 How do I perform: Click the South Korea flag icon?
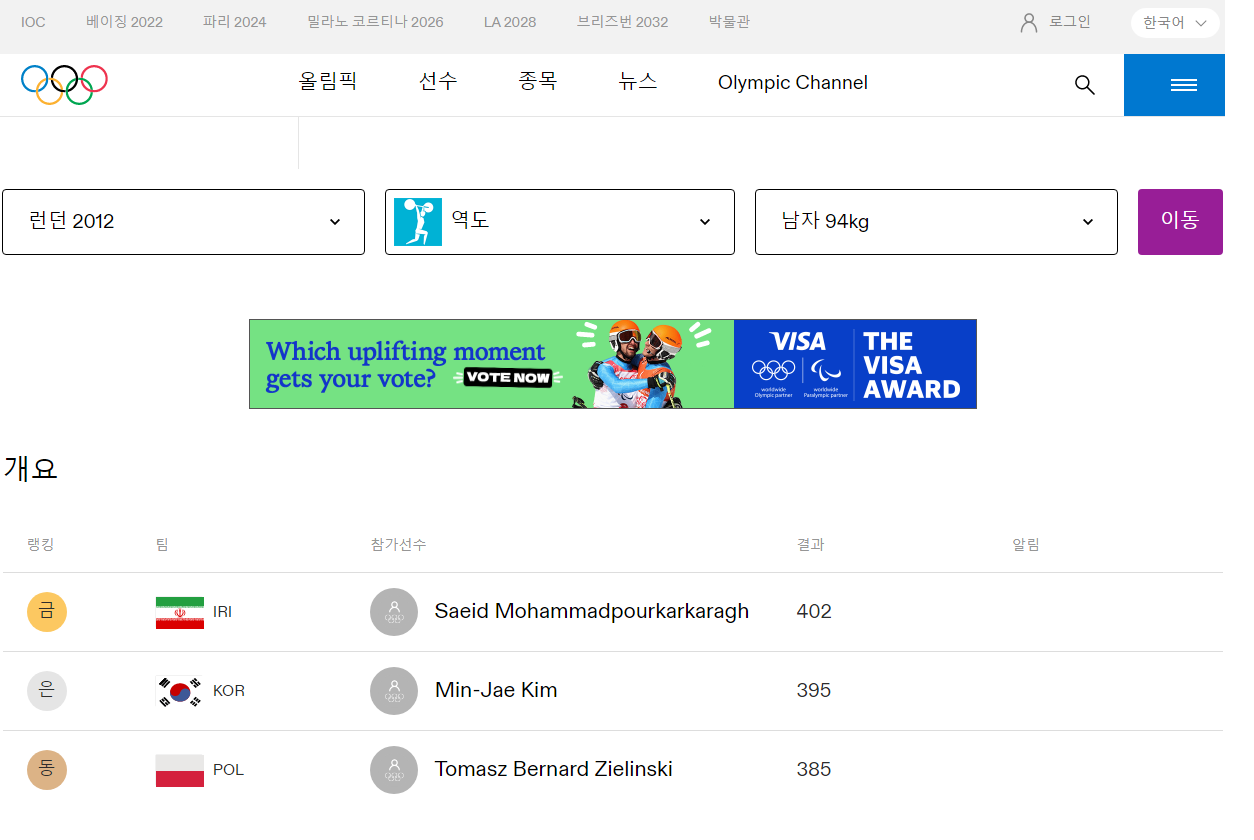point(180,691)
